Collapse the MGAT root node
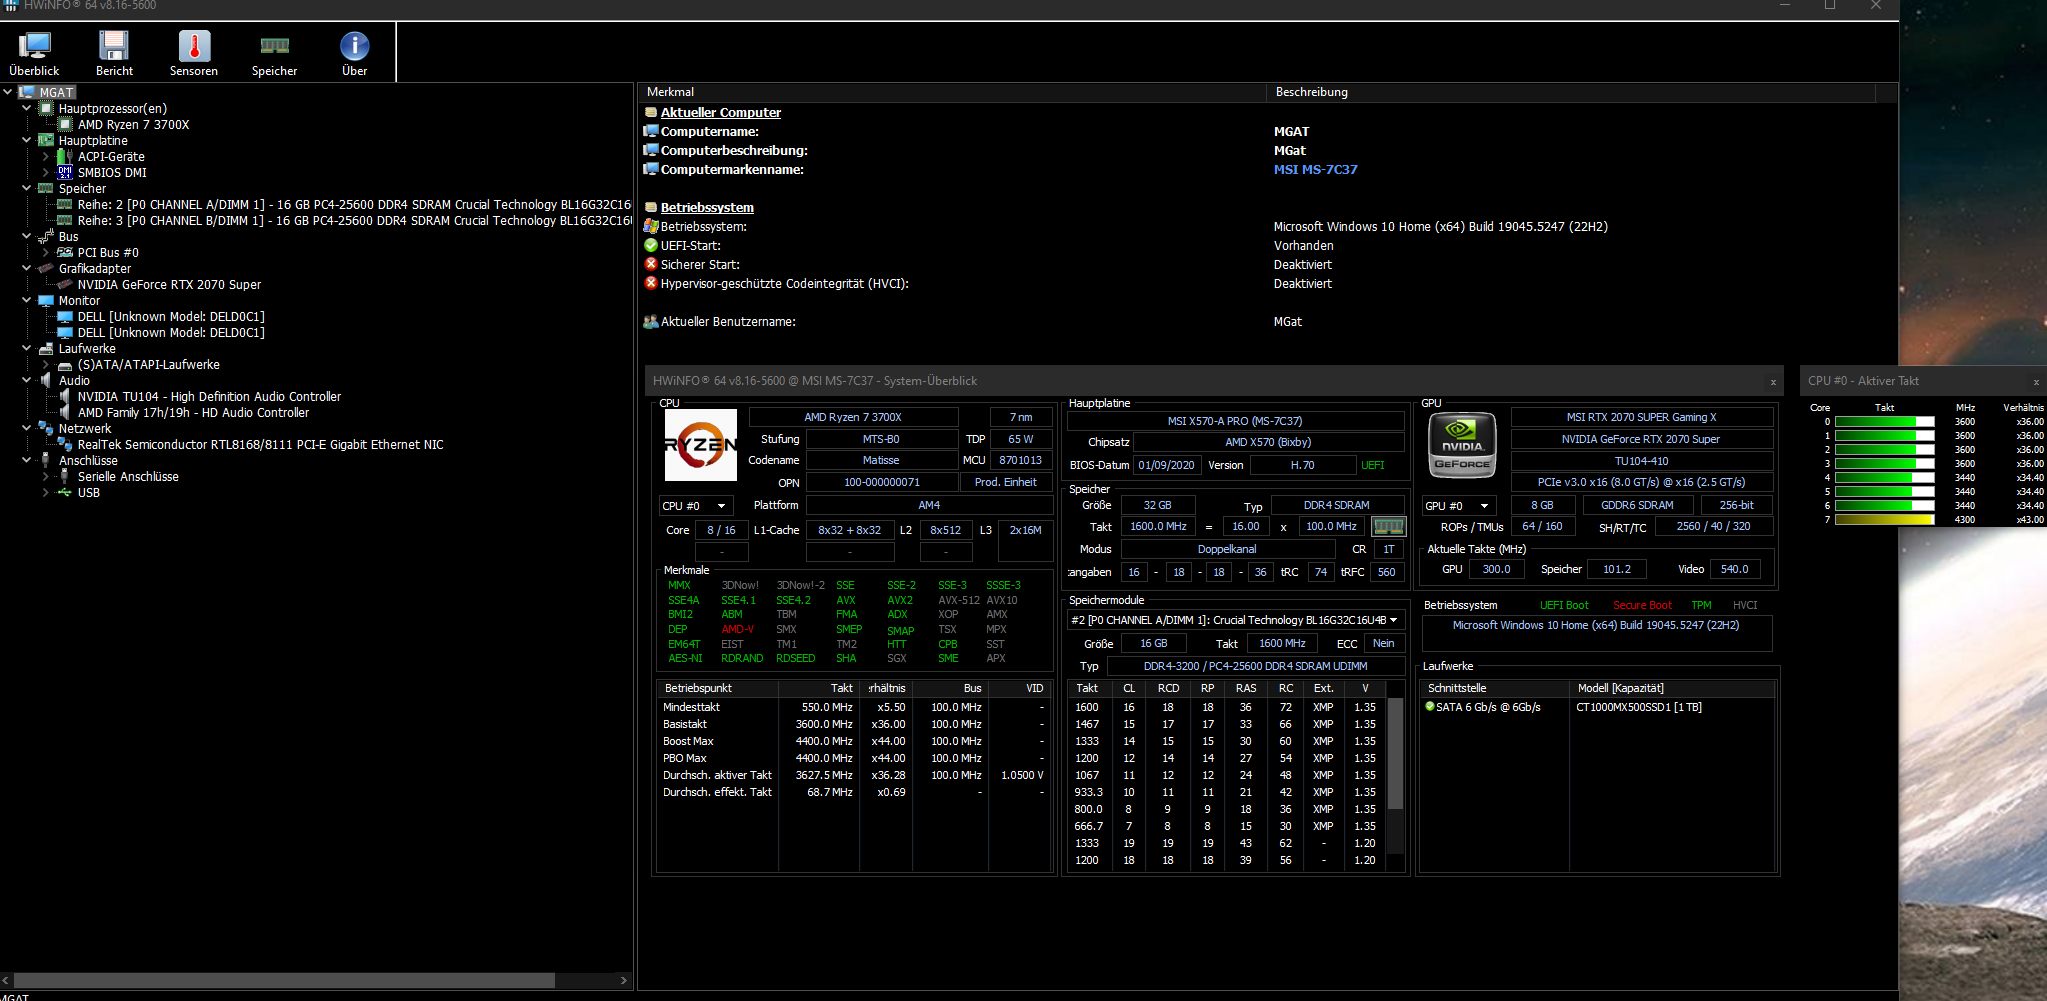2047x1001 pixels. tap(8, 92)
